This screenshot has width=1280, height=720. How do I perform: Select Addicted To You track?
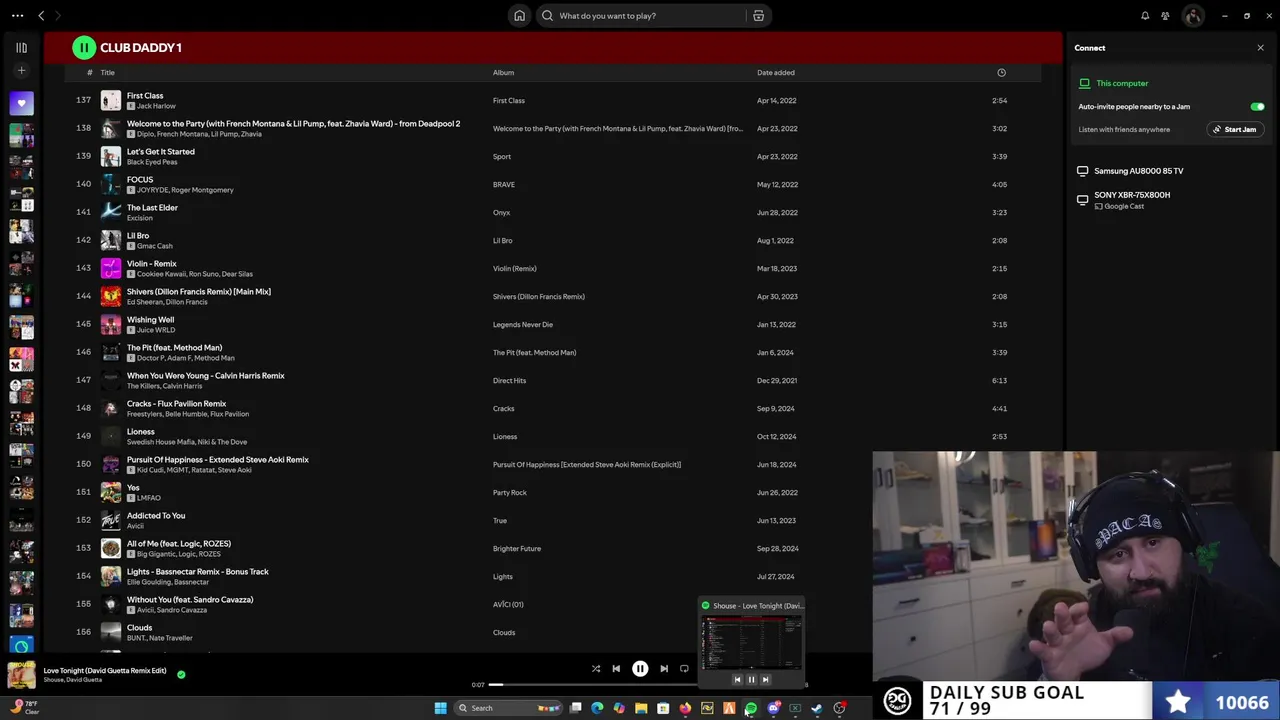pos(156,516)
